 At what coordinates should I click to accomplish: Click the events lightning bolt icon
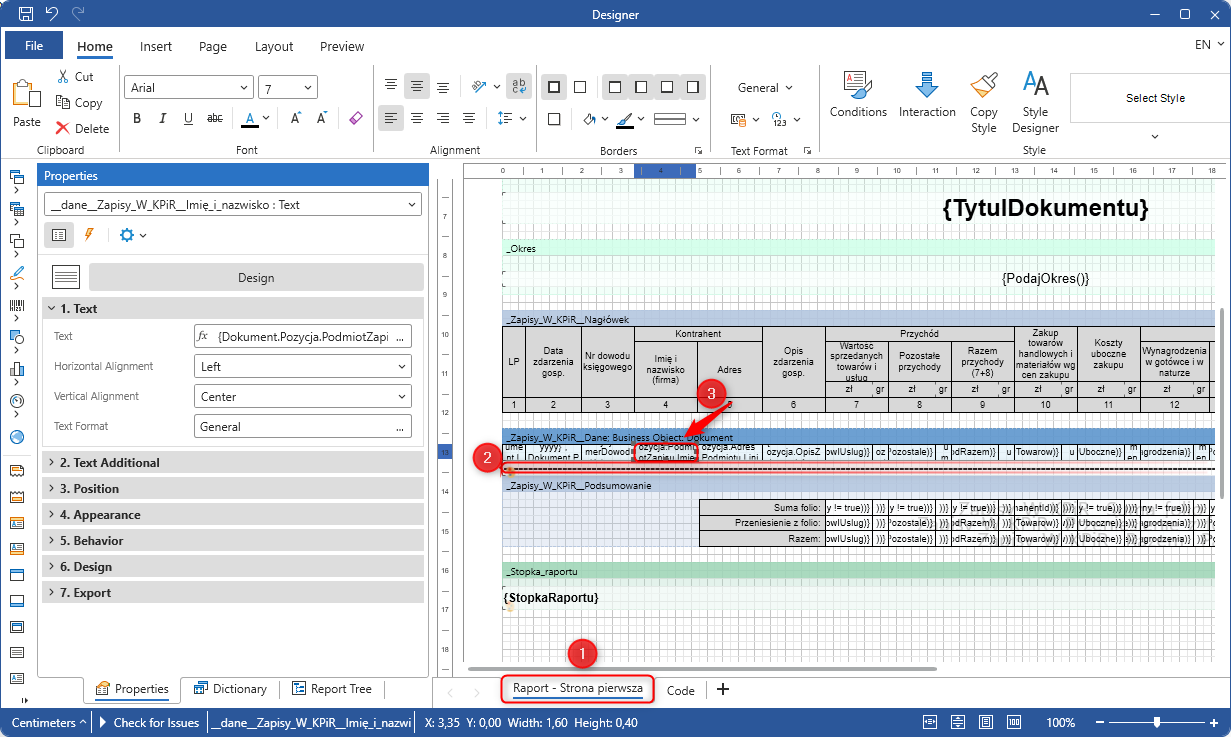tap(89, 235)
